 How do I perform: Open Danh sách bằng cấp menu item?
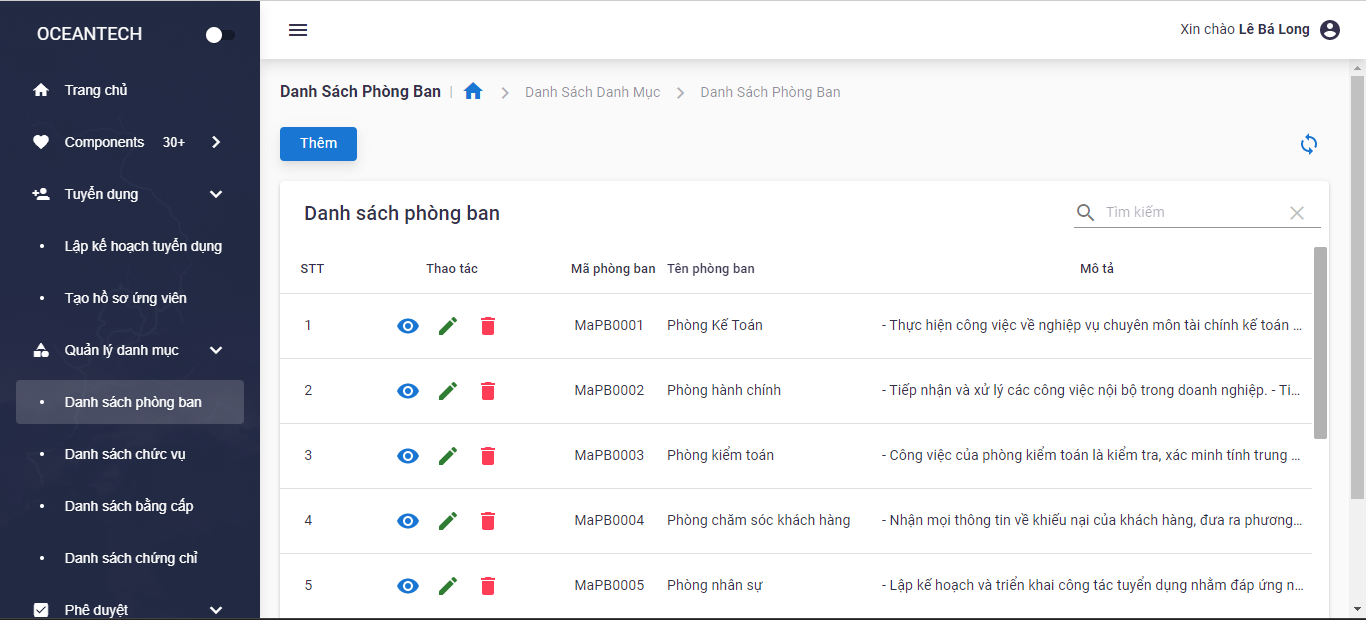coord(130,506)
